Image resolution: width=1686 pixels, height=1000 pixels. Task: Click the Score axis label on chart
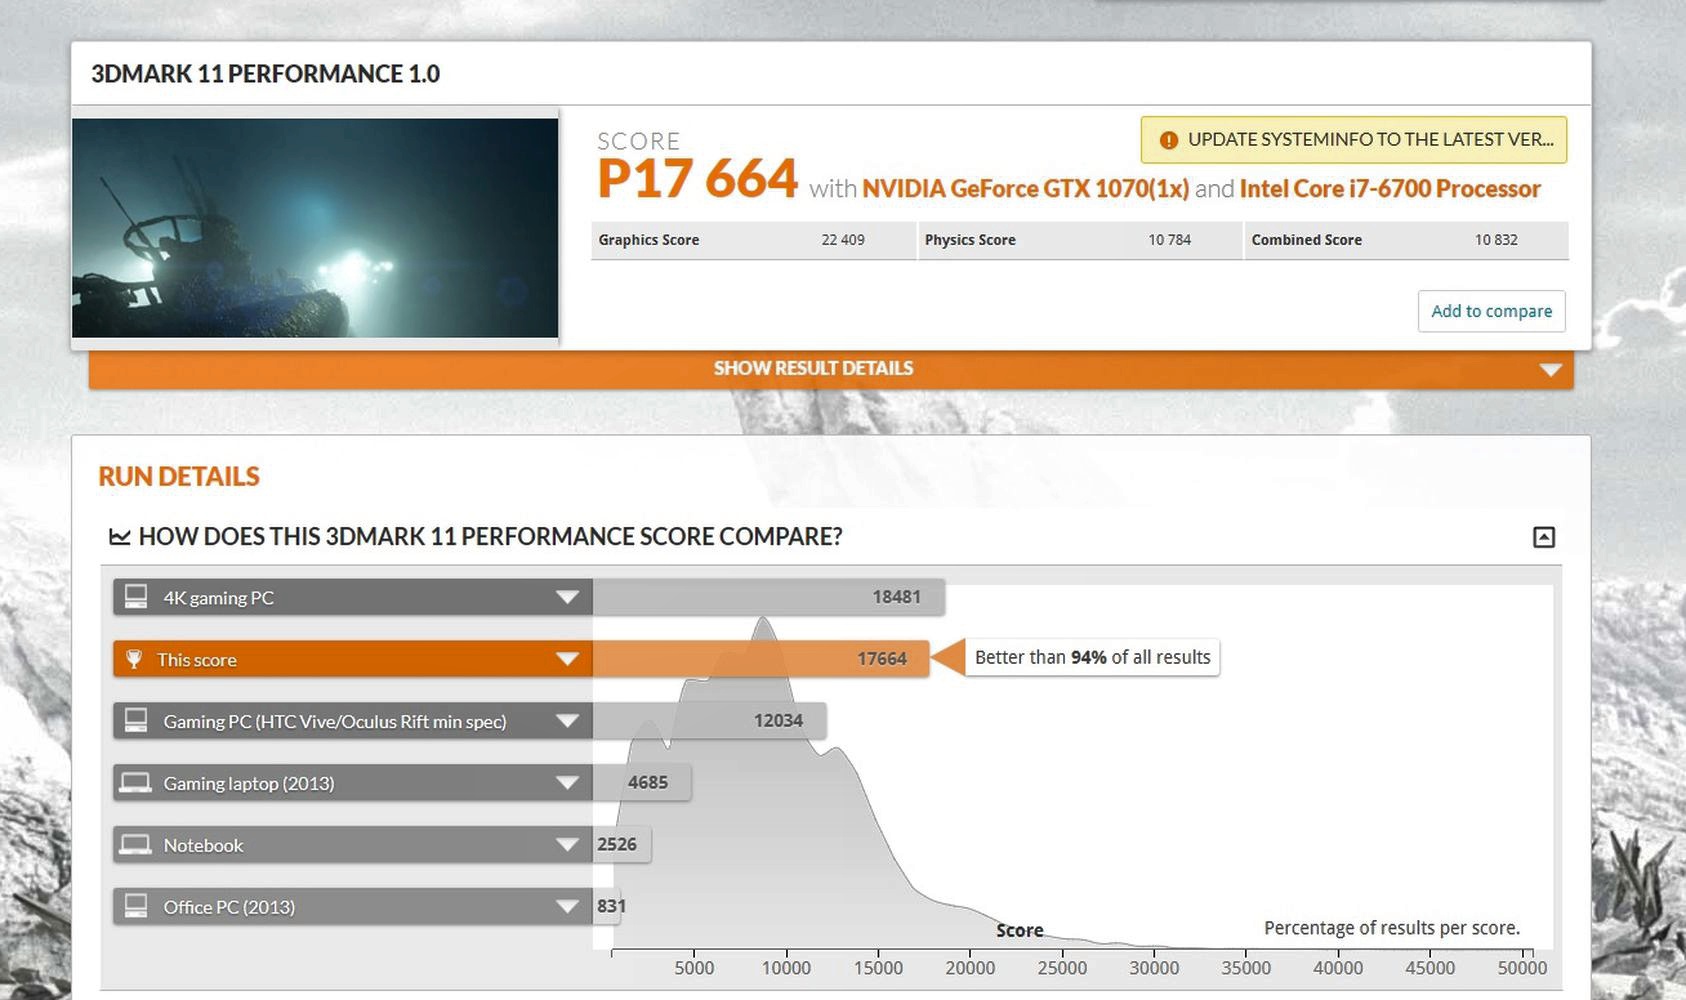[1019, 930]
